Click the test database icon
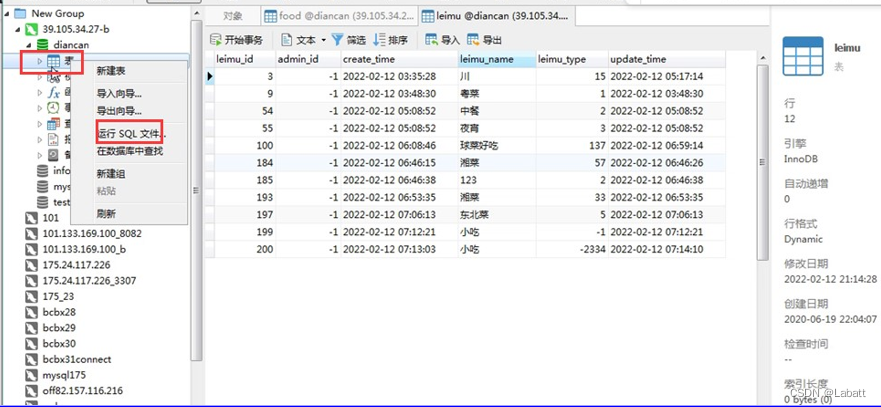This screenshot has height=407, width=881. coord(42,201)
